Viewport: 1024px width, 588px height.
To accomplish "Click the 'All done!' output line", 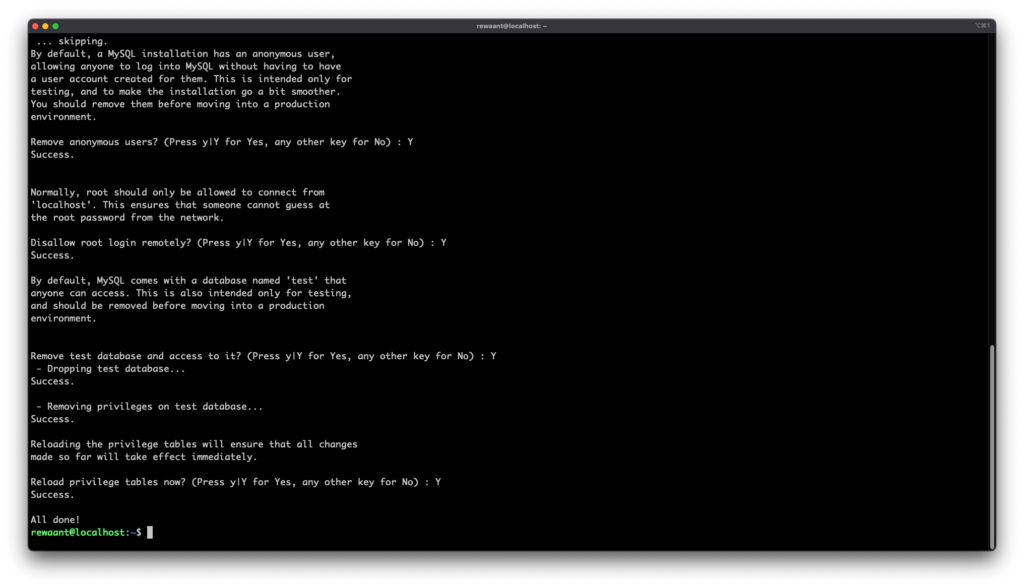I will click(55, 520).
